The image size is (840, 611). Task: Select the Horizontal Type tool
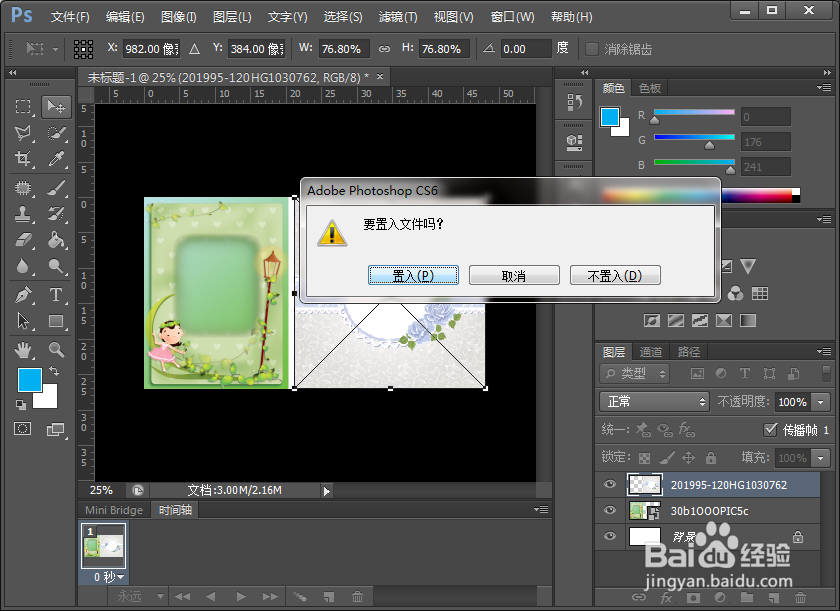(56, 295)
